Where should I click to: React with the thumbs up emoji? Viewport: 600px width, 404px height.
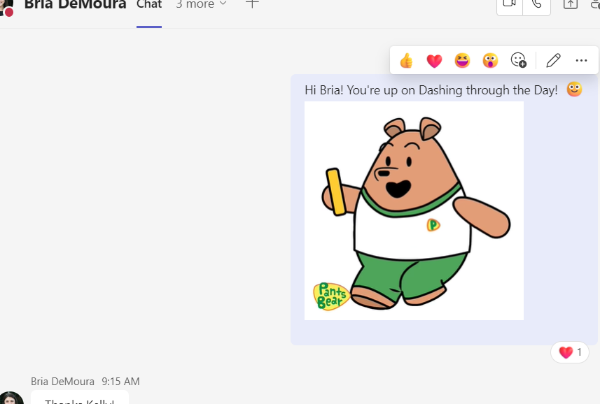(406, 60)
